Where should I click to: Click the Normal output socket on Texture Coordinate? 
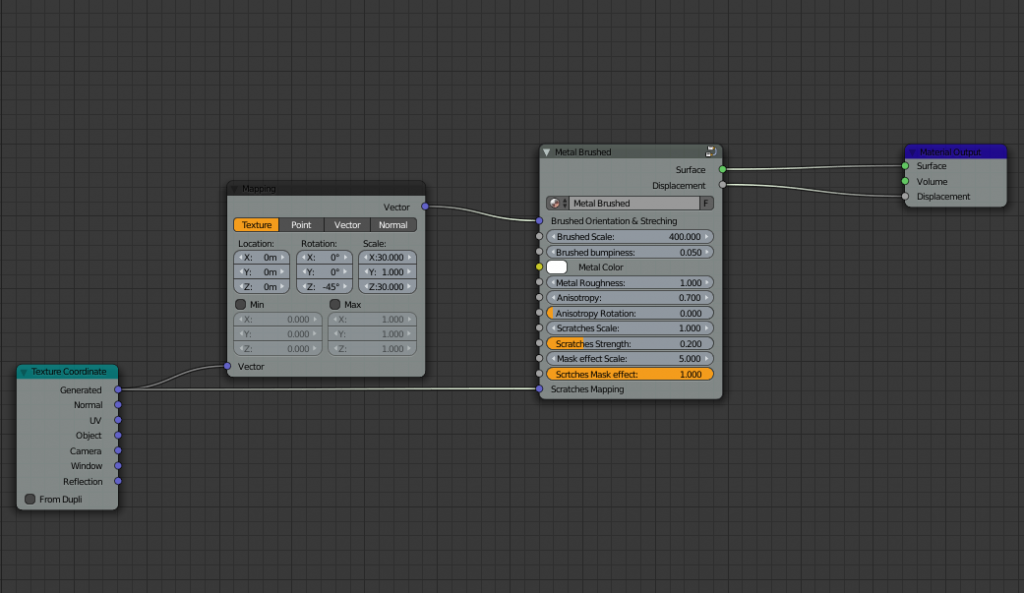click(118, 405)
